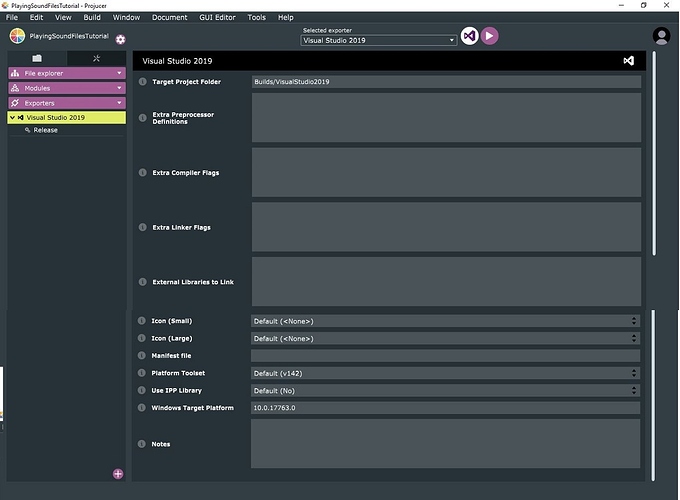Show info for Target Project Folder
680x500 pixels.
(x=142, y=82)
